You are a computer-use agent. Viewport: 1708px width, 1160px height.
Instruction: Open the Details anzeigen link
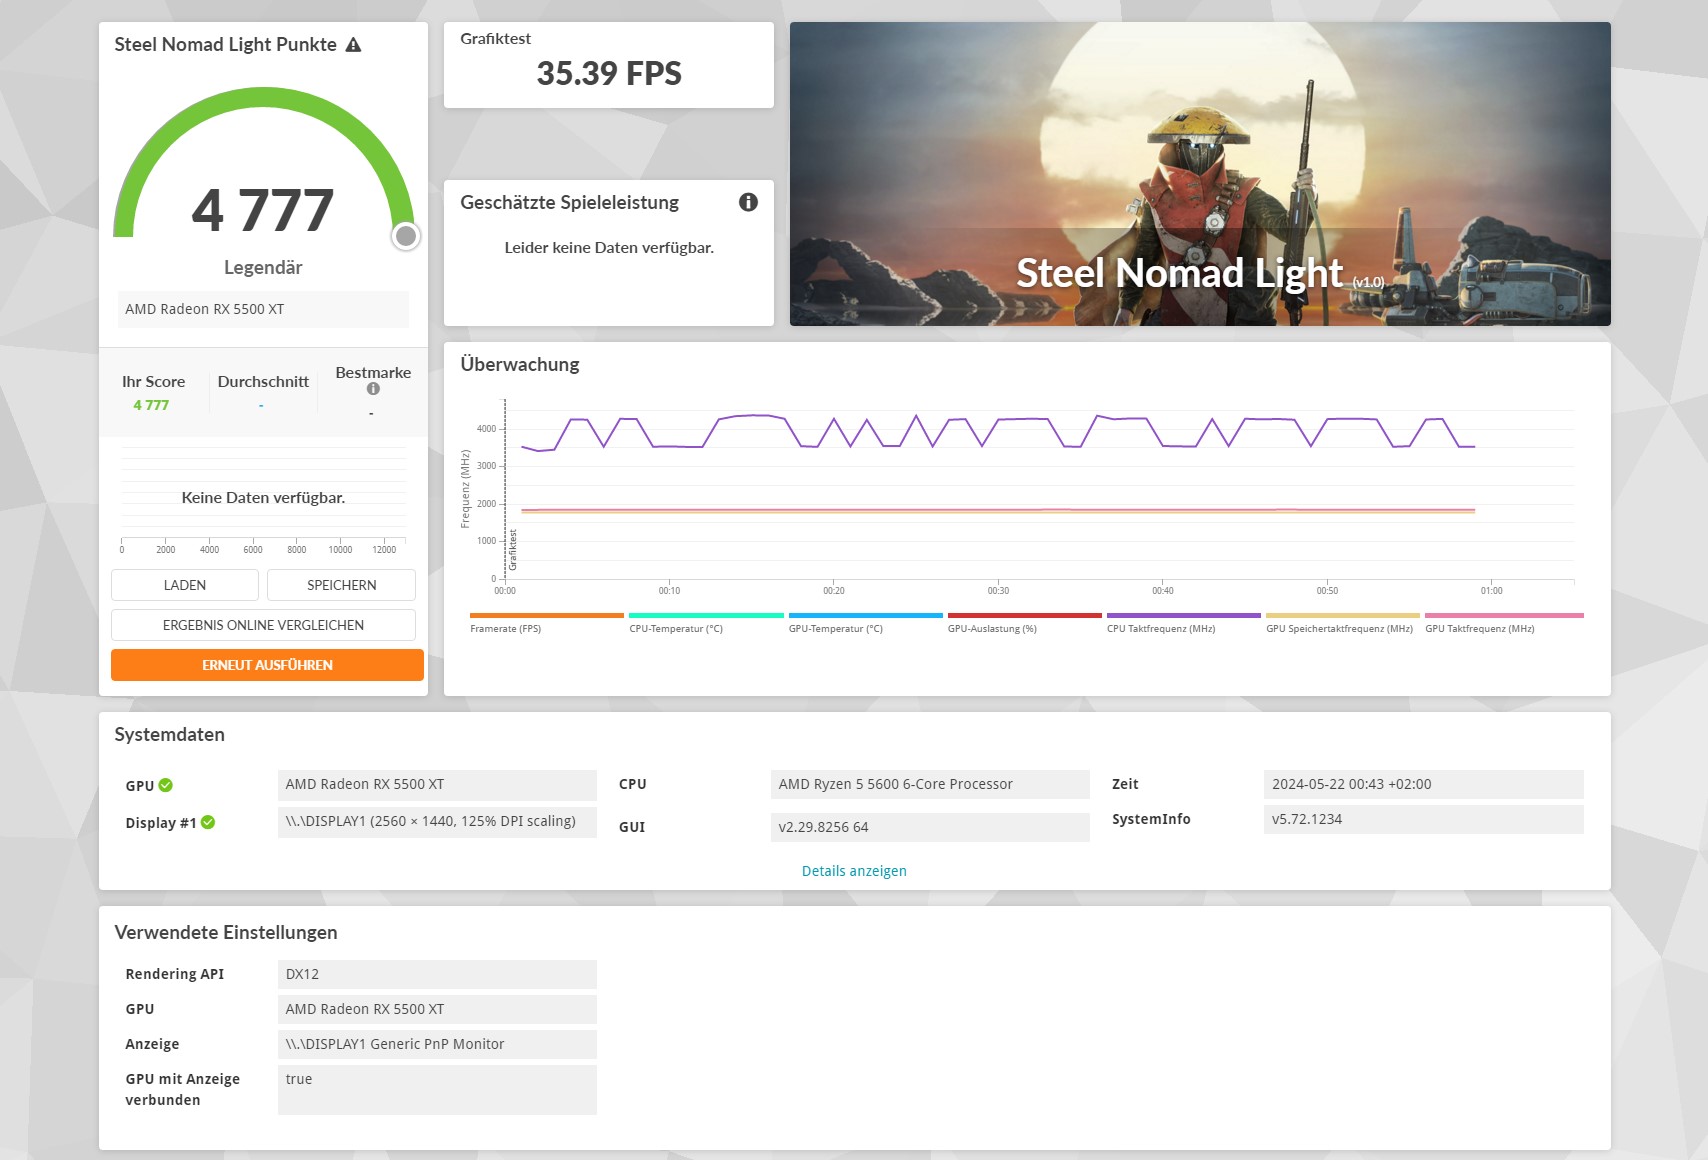[x=854, y=871]
